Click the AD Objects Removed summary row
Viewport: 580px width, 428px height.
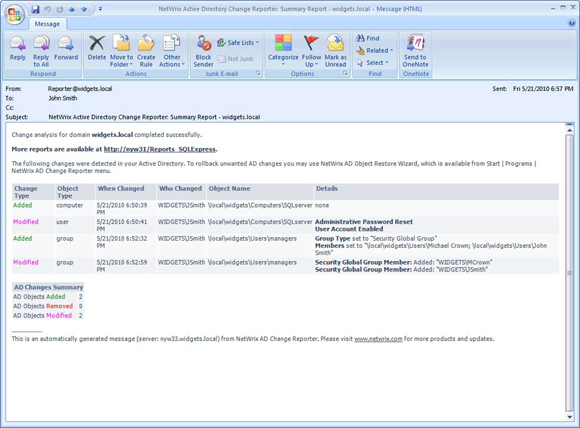pyautogui.click(x=48, y=306)
